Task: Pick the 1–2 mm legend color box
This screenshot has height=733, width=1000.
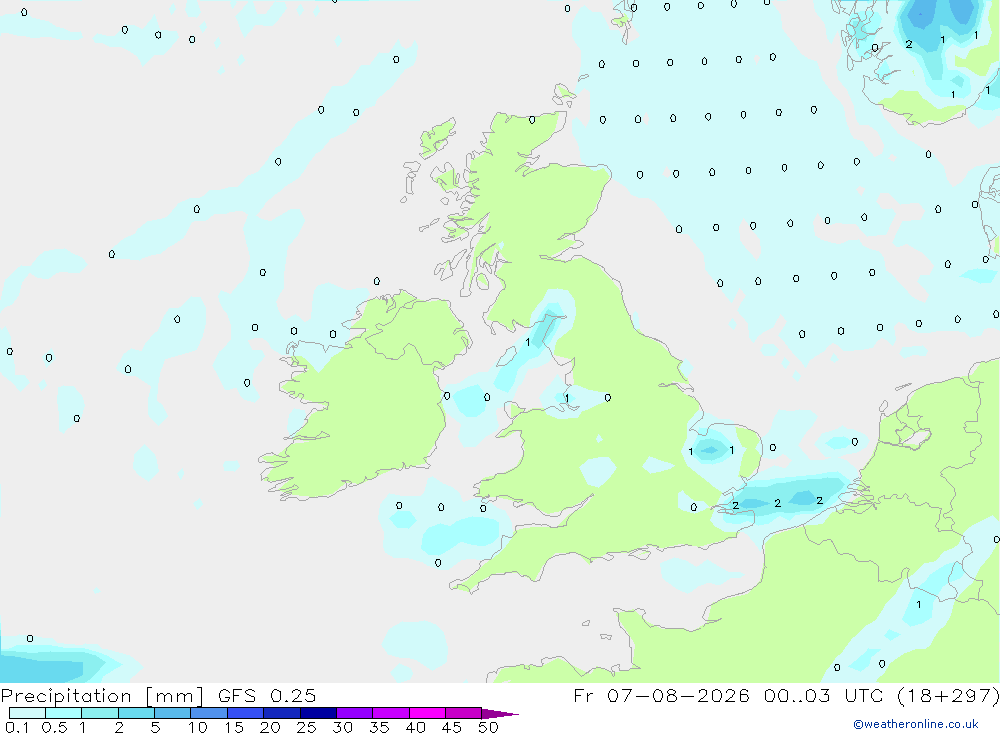Action: pyautogui.click(x=100, y=713)
